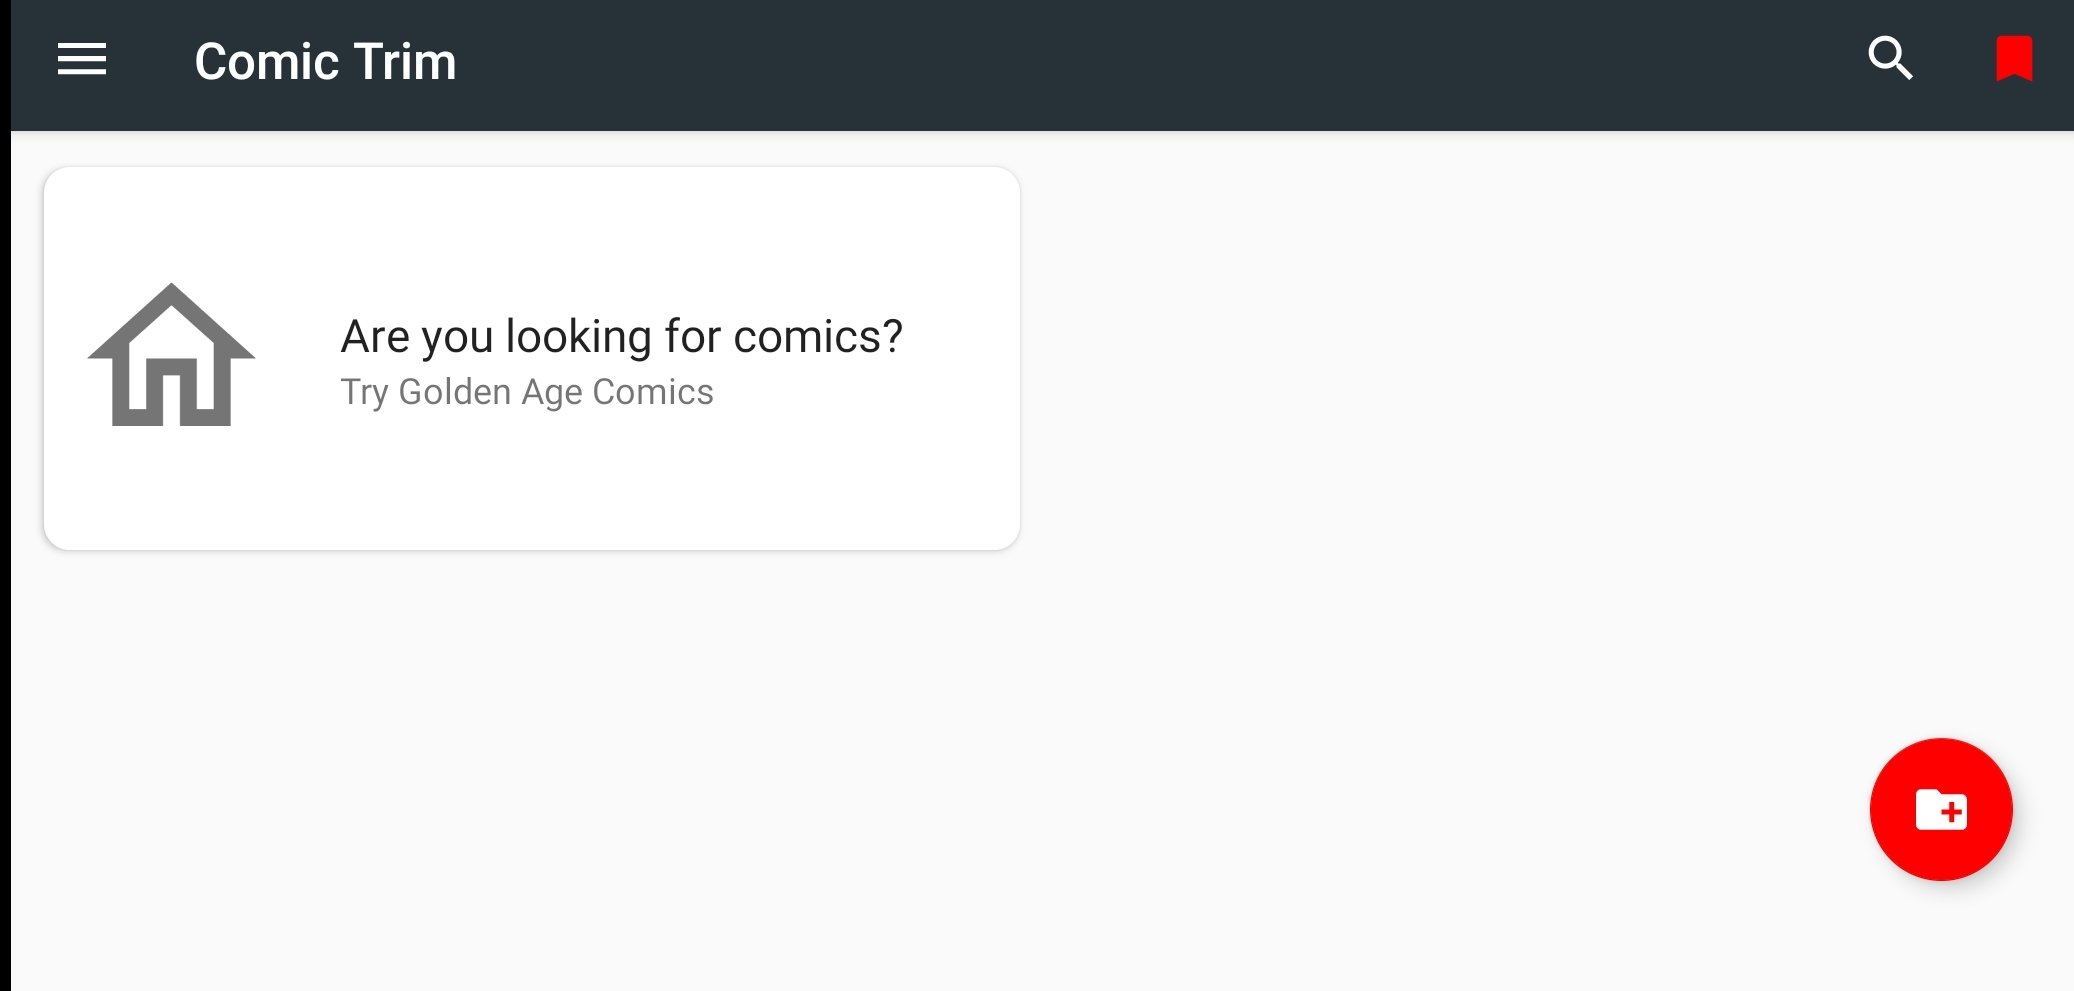Viewport: 2074px width, 991px height.
Task: Tap the word 'comics?' in card heading
Action: 818,336
